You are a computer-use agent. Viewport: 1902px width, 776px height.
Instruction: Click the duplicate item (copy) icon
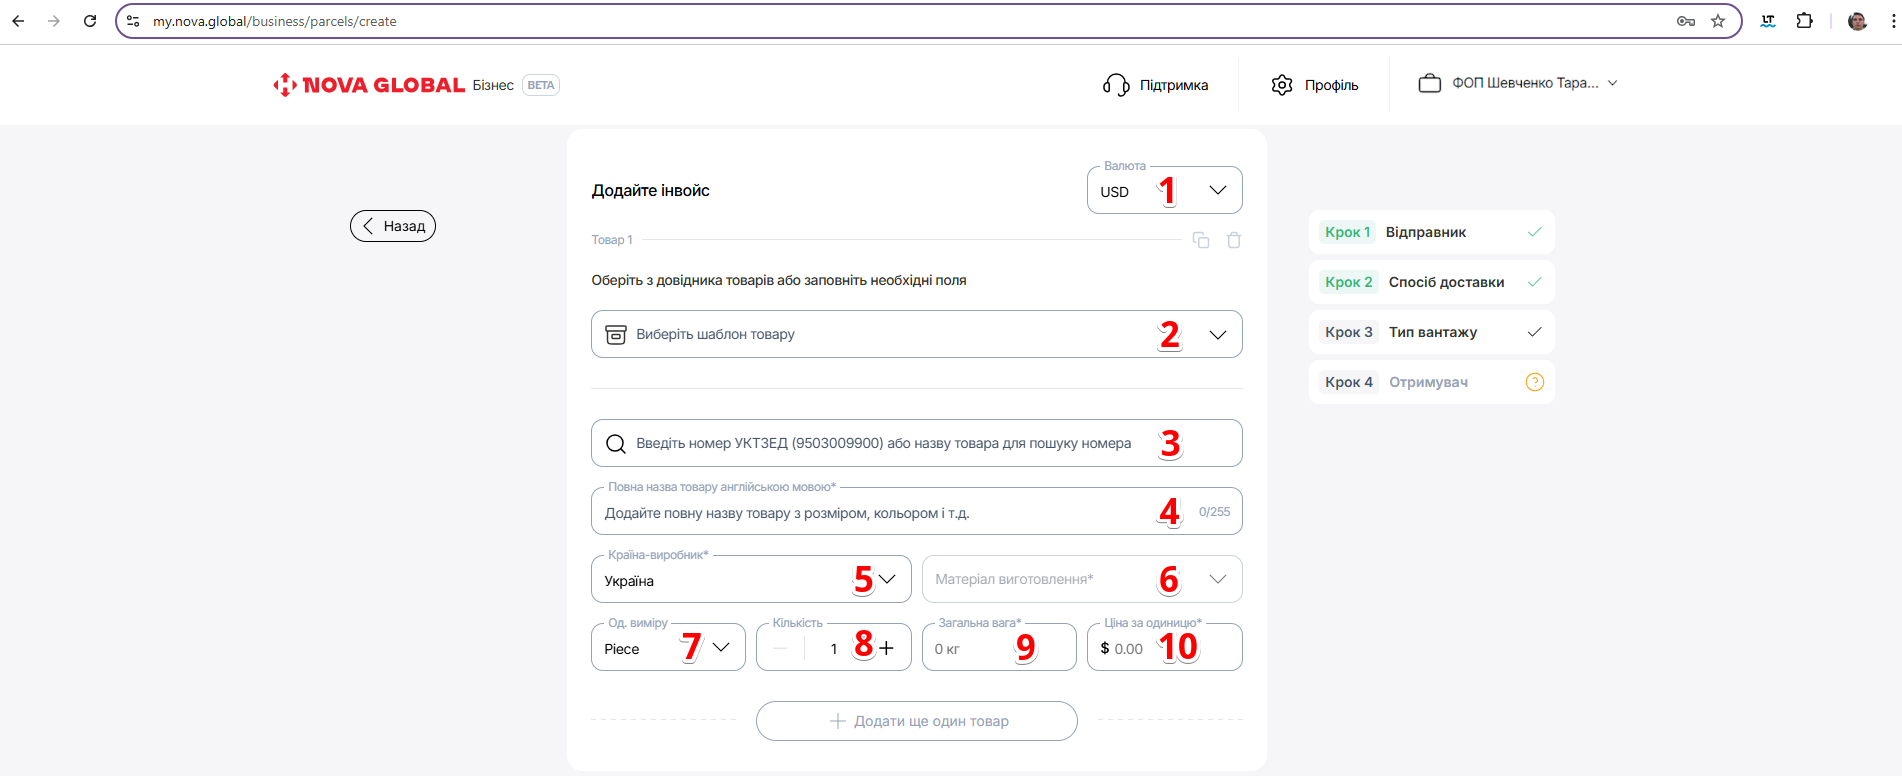tap(1201, 240)
